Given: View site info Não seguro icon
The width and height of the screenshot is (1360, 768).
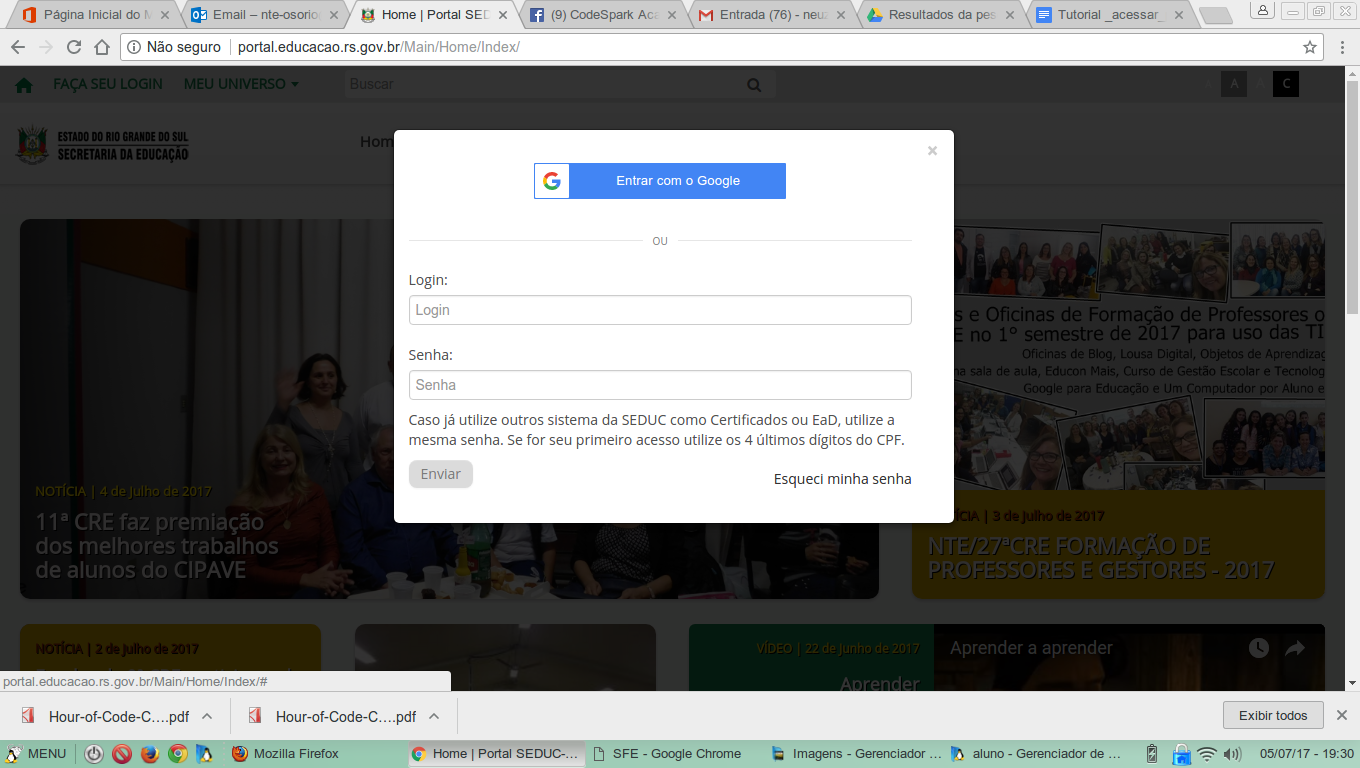Looking at the screenshot, I should [135, 47].
